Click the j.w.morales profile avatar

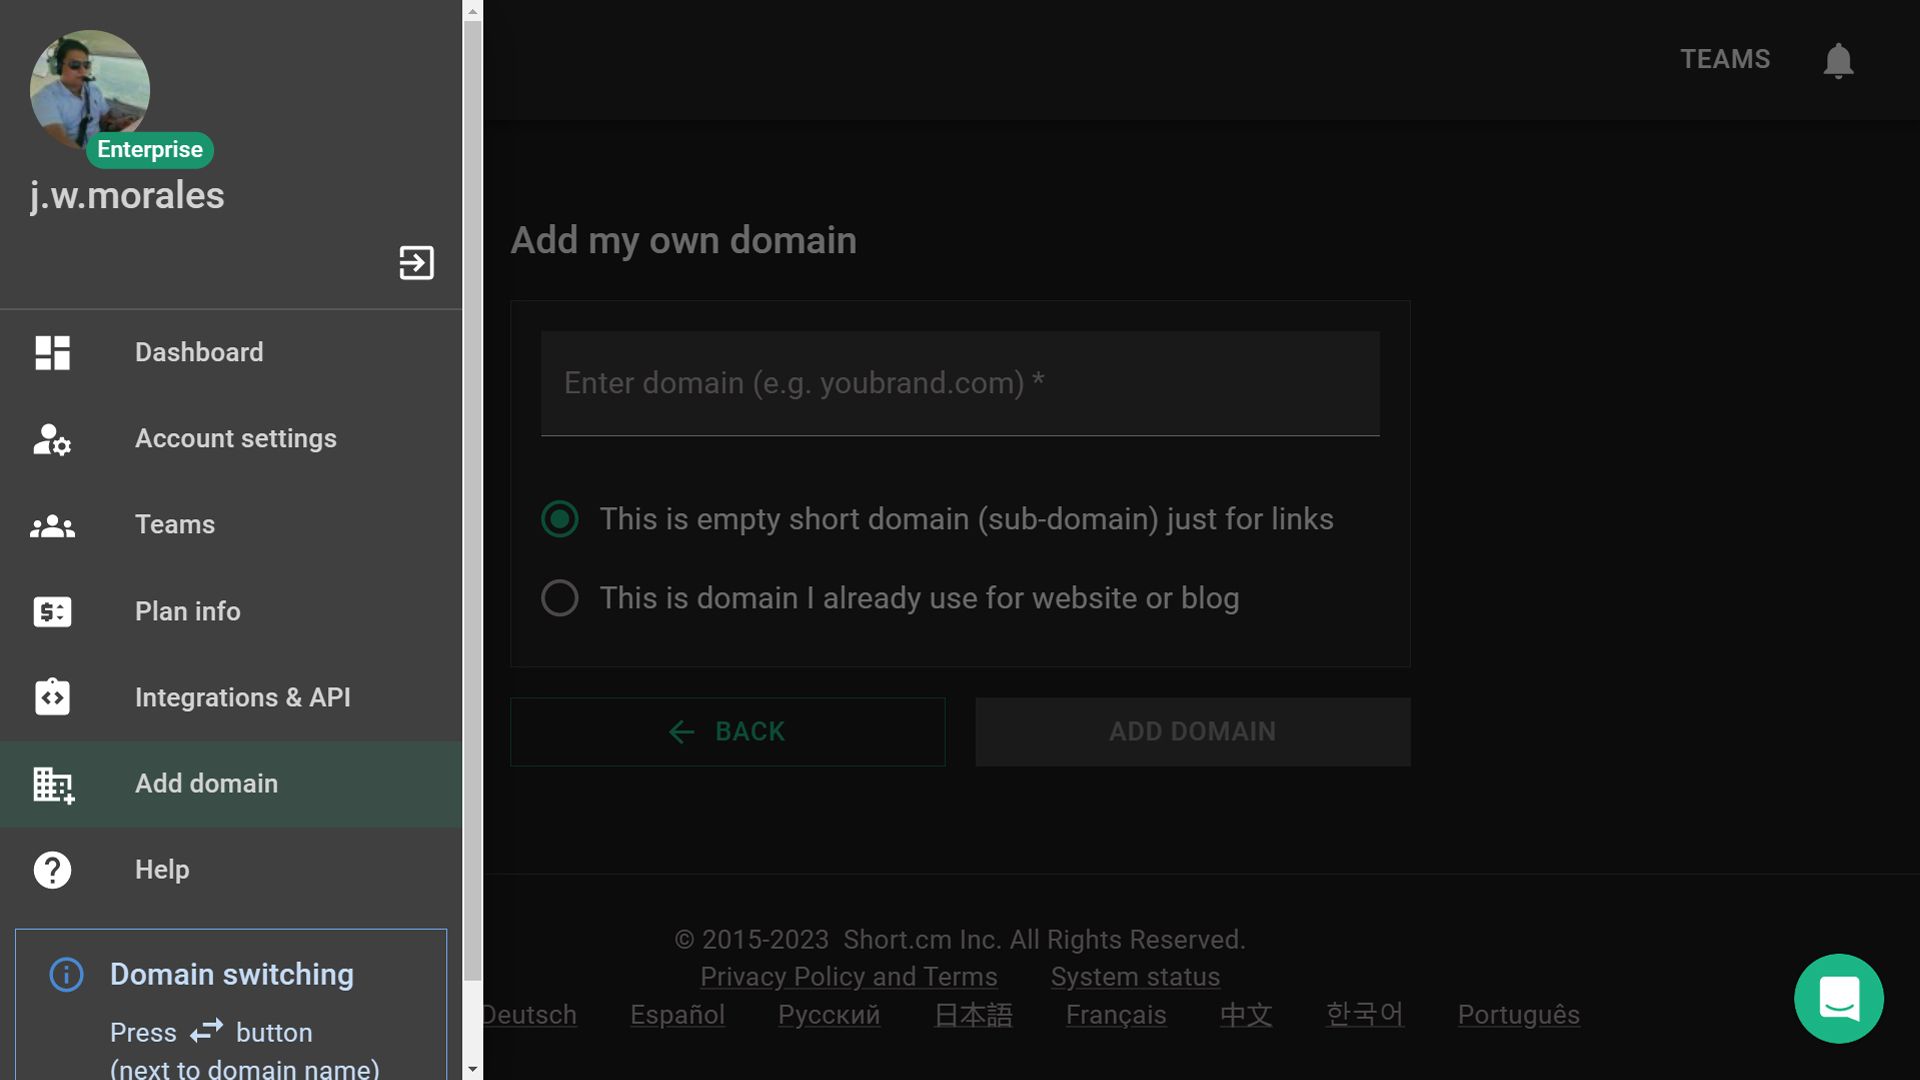click(90, 90)
